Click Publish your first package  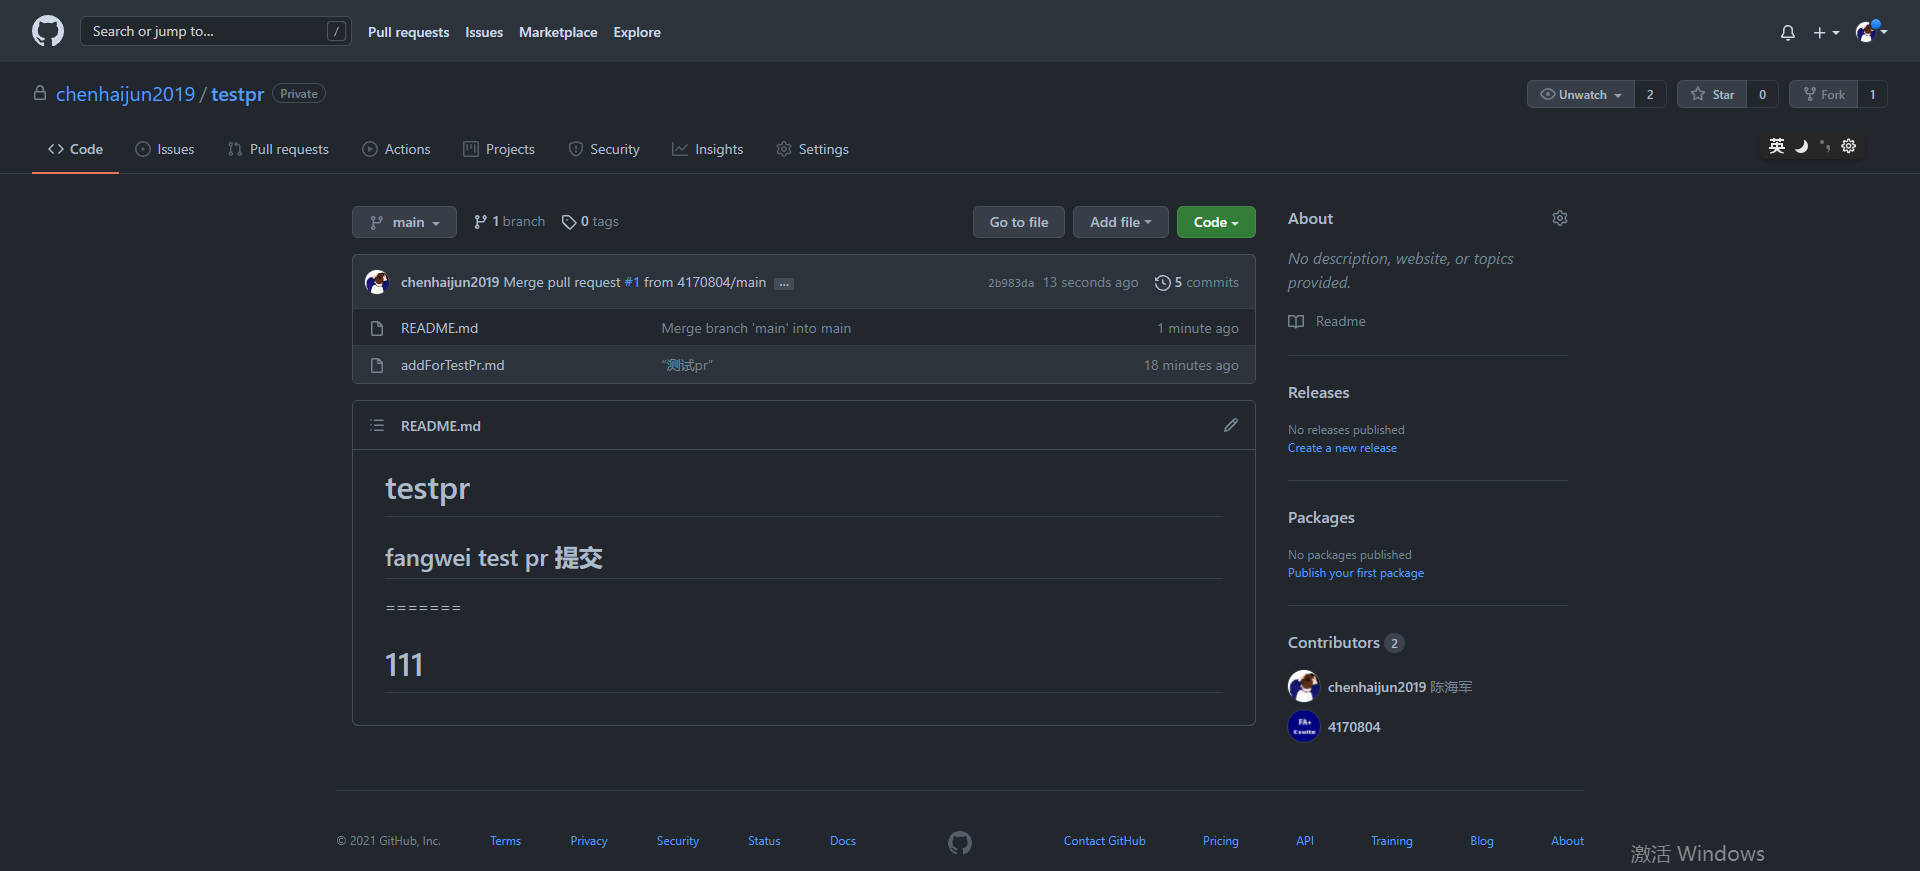tap(1356, 573)
